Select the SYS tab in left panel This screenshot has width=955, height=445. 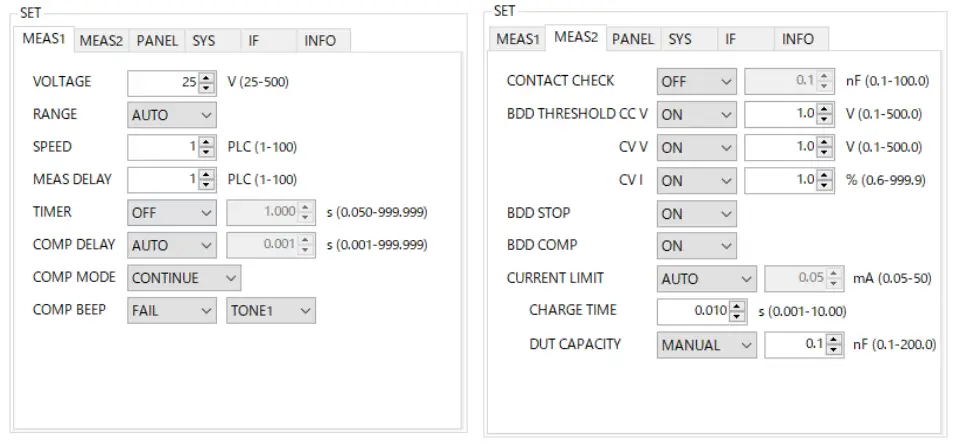point(204,41)
